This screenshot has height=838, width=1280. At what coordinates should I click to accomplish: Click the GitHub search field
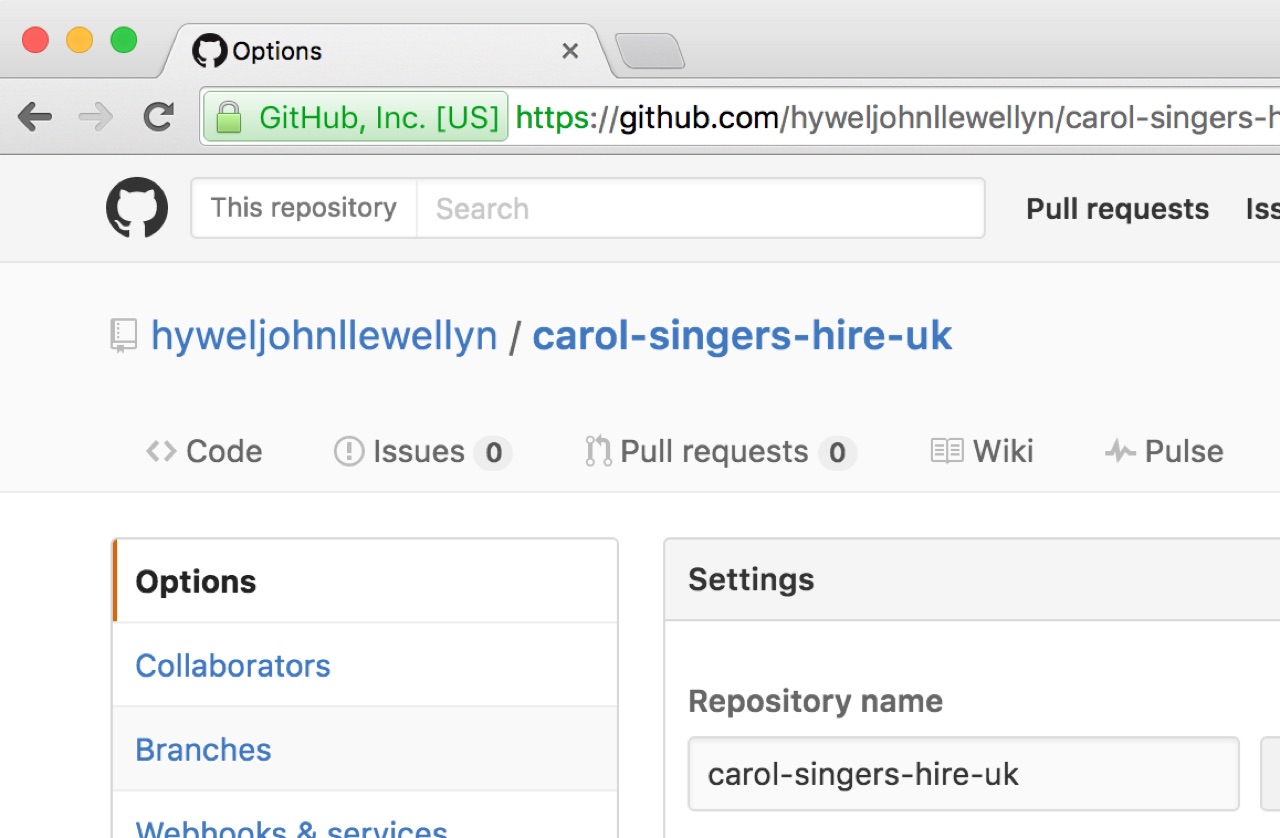point(700,208)
